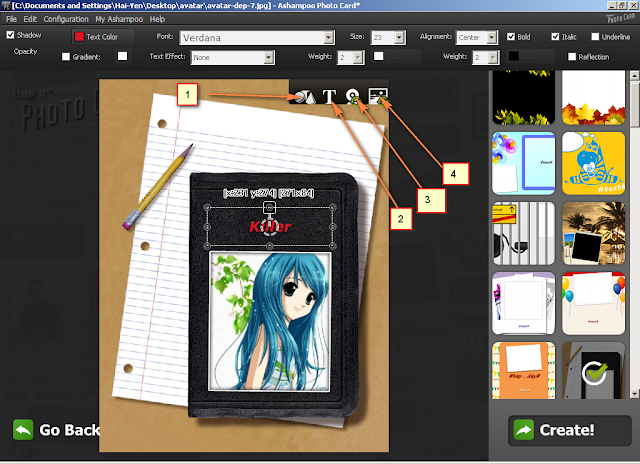Click the Go Back button label
Screen dimensions: 640x464
(x=69, y=430)
